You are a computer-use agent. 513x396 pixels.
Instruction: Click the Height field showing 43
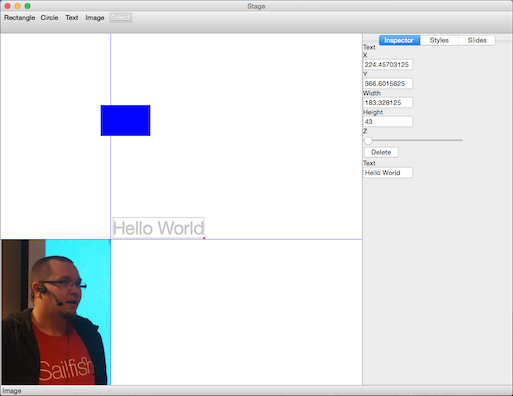(x=388, y=122)
